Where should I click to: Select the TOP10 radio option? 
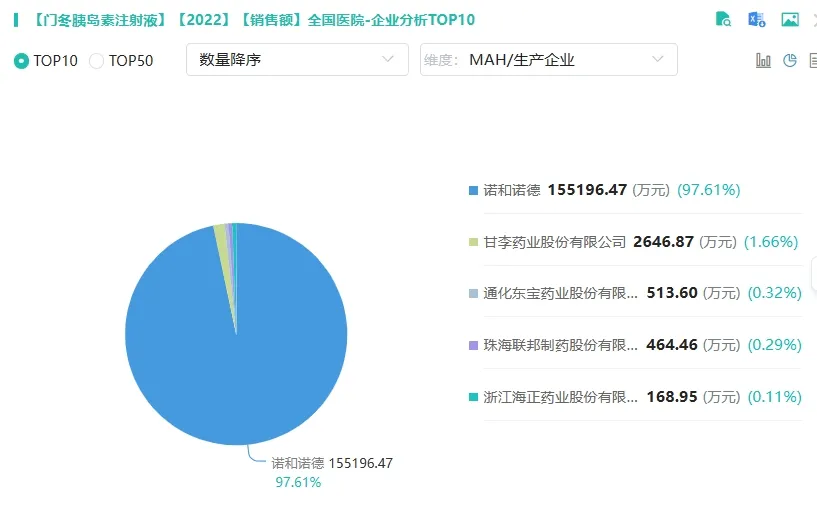pos(21,61)
